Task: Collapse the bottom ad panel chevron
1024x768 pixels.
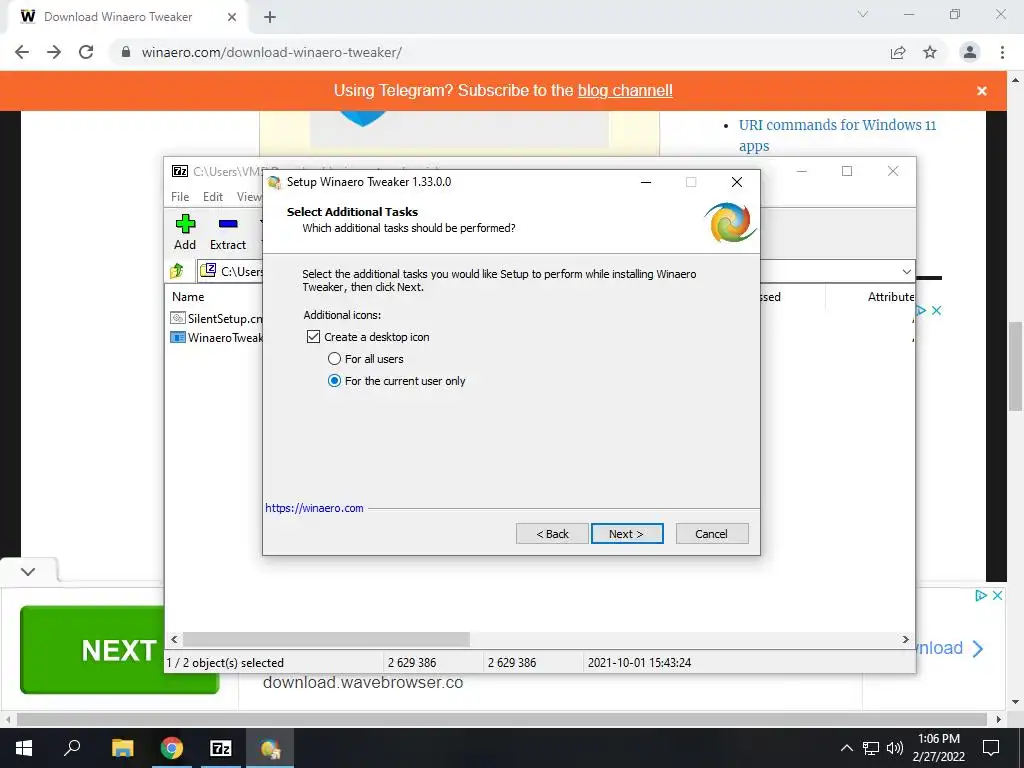Action: pyautogui.click(x=28, y=571)
